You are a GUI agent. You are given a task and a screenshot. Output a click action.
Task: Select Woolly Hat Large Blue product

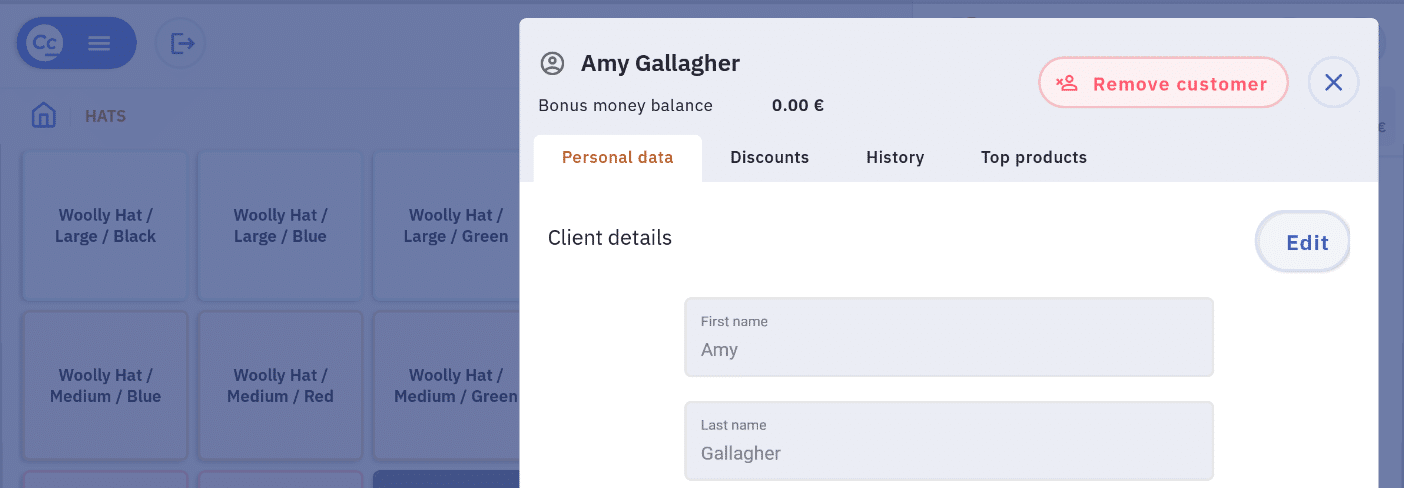click(x=280, y=226)
